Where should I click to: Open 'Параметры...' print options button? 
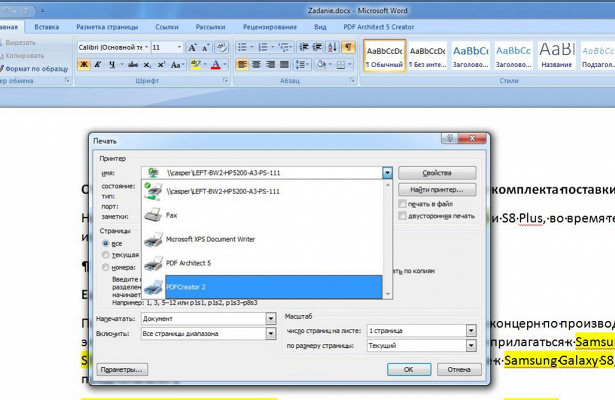(x=122, y=369)
